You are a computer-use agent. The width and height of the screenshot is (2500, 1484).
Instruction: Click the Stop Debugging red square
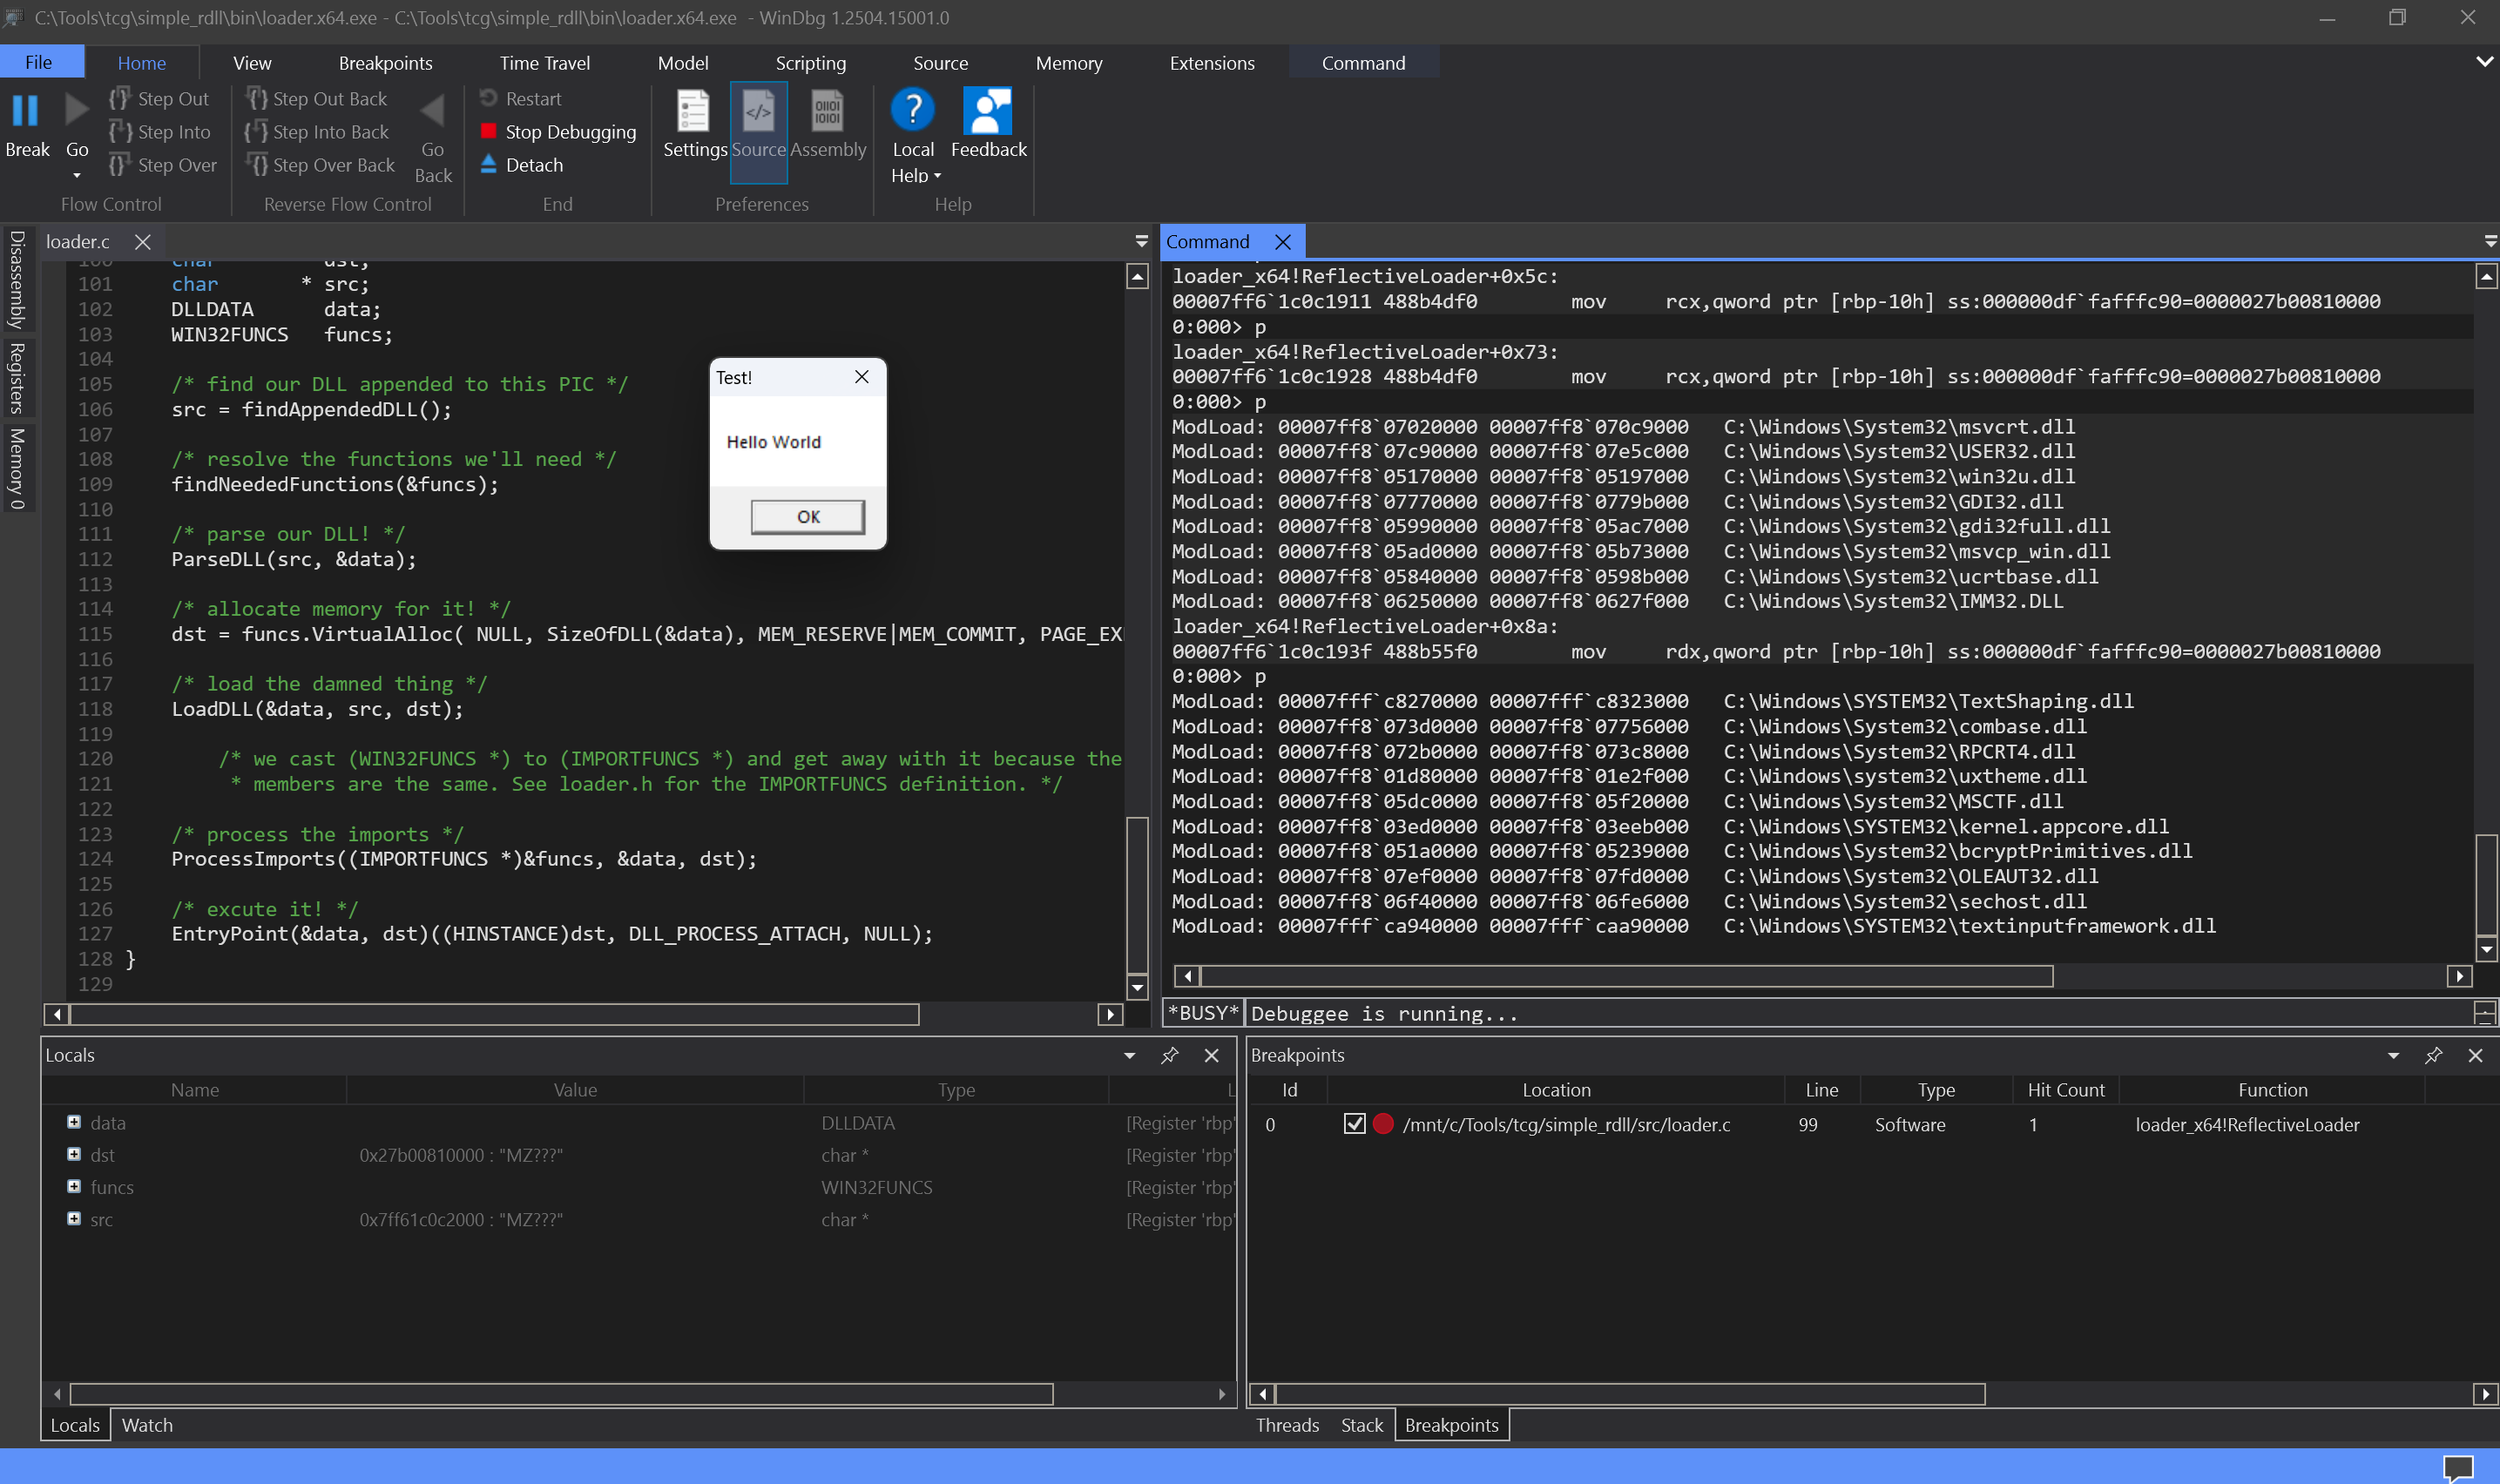coord(489,132)
